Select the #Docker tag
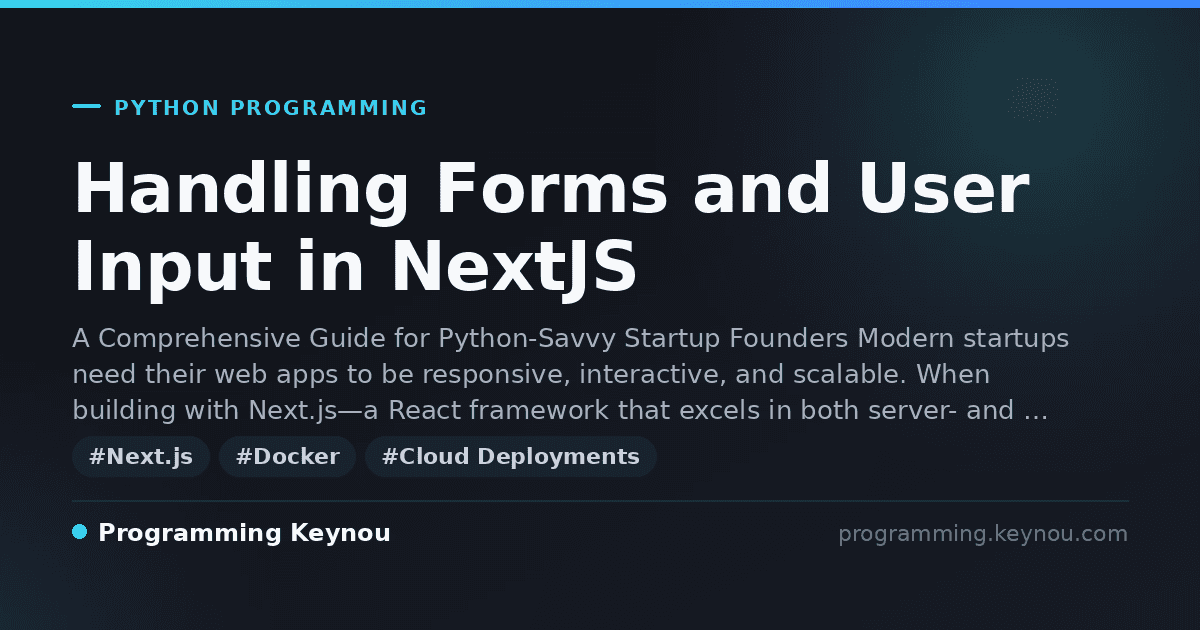 tap(288, 457)
